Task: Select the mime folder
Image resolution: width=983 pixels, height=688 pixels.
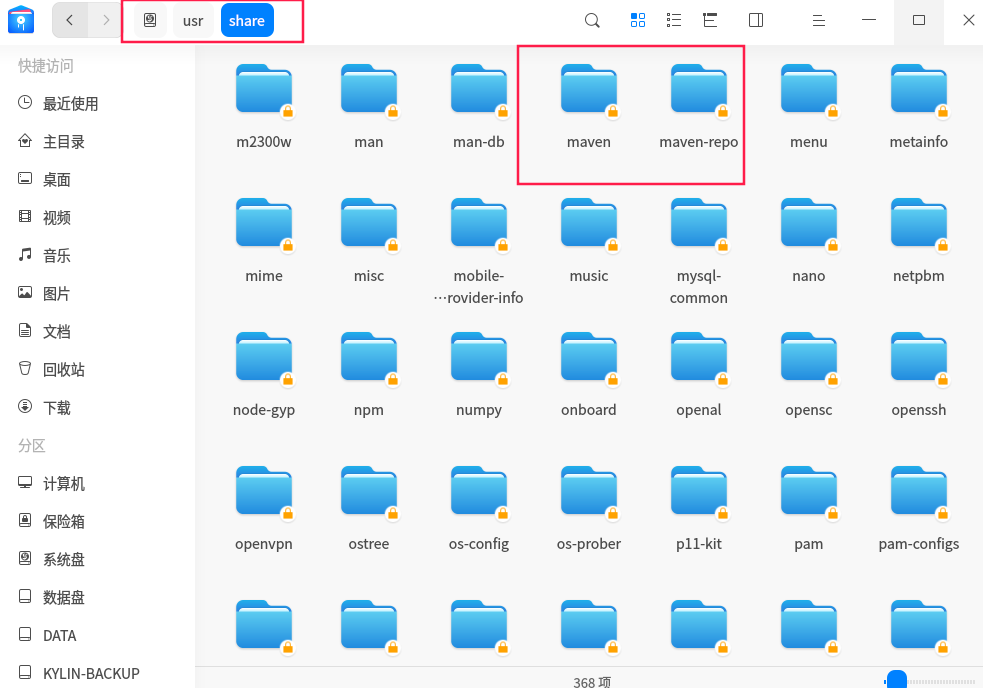Action: click(264, 241)
